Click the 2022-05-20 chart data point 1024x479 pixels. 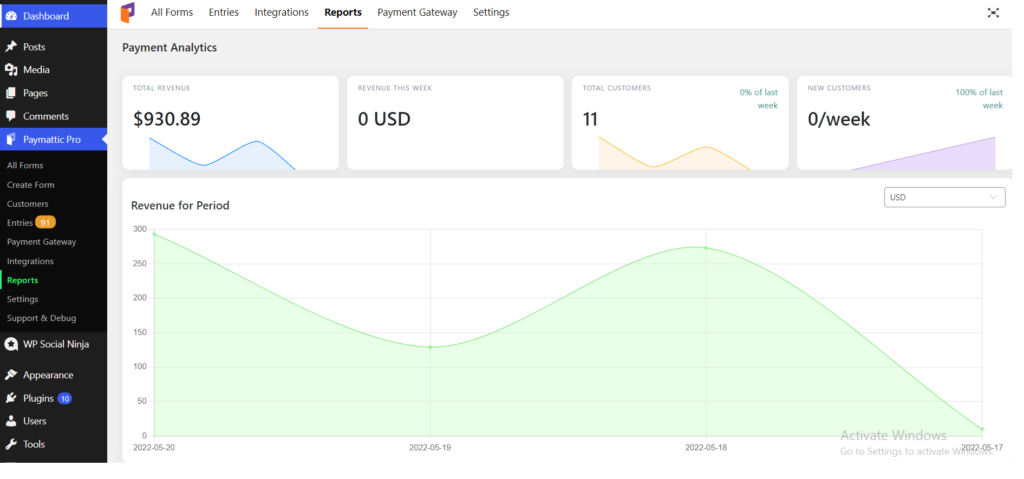(154, 234)
